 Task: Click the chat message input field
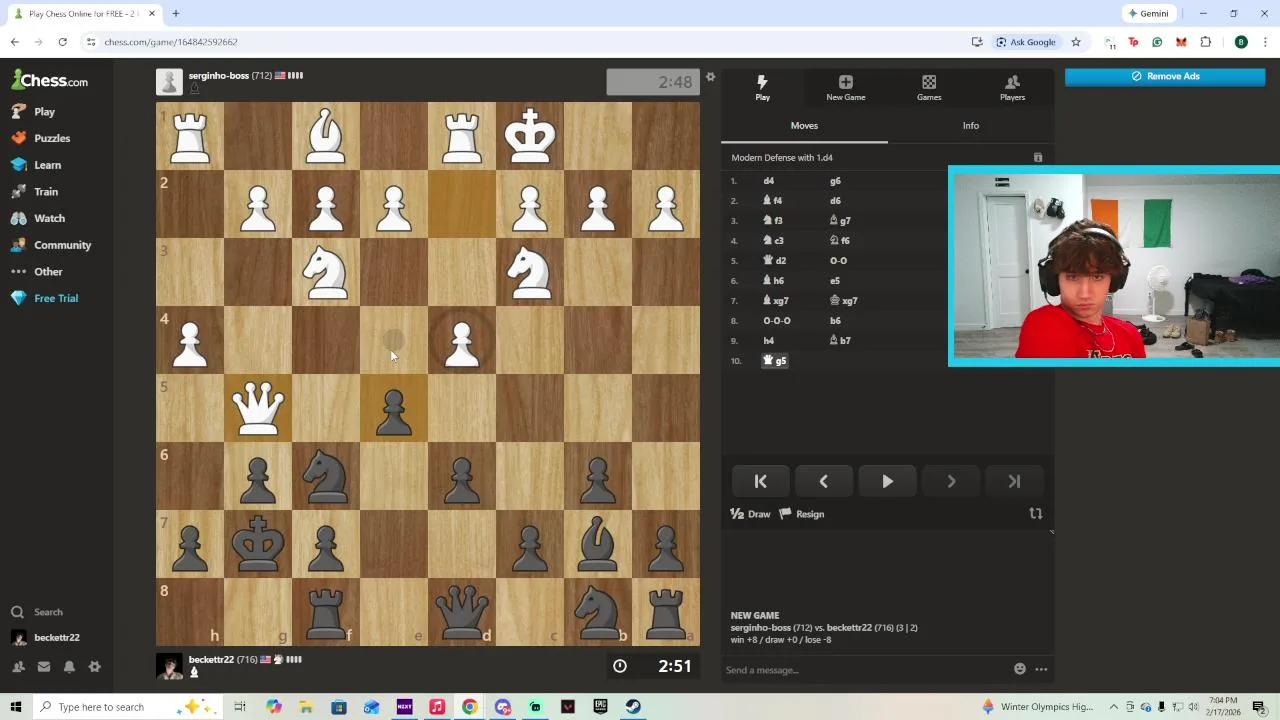(x=865, y=670)
